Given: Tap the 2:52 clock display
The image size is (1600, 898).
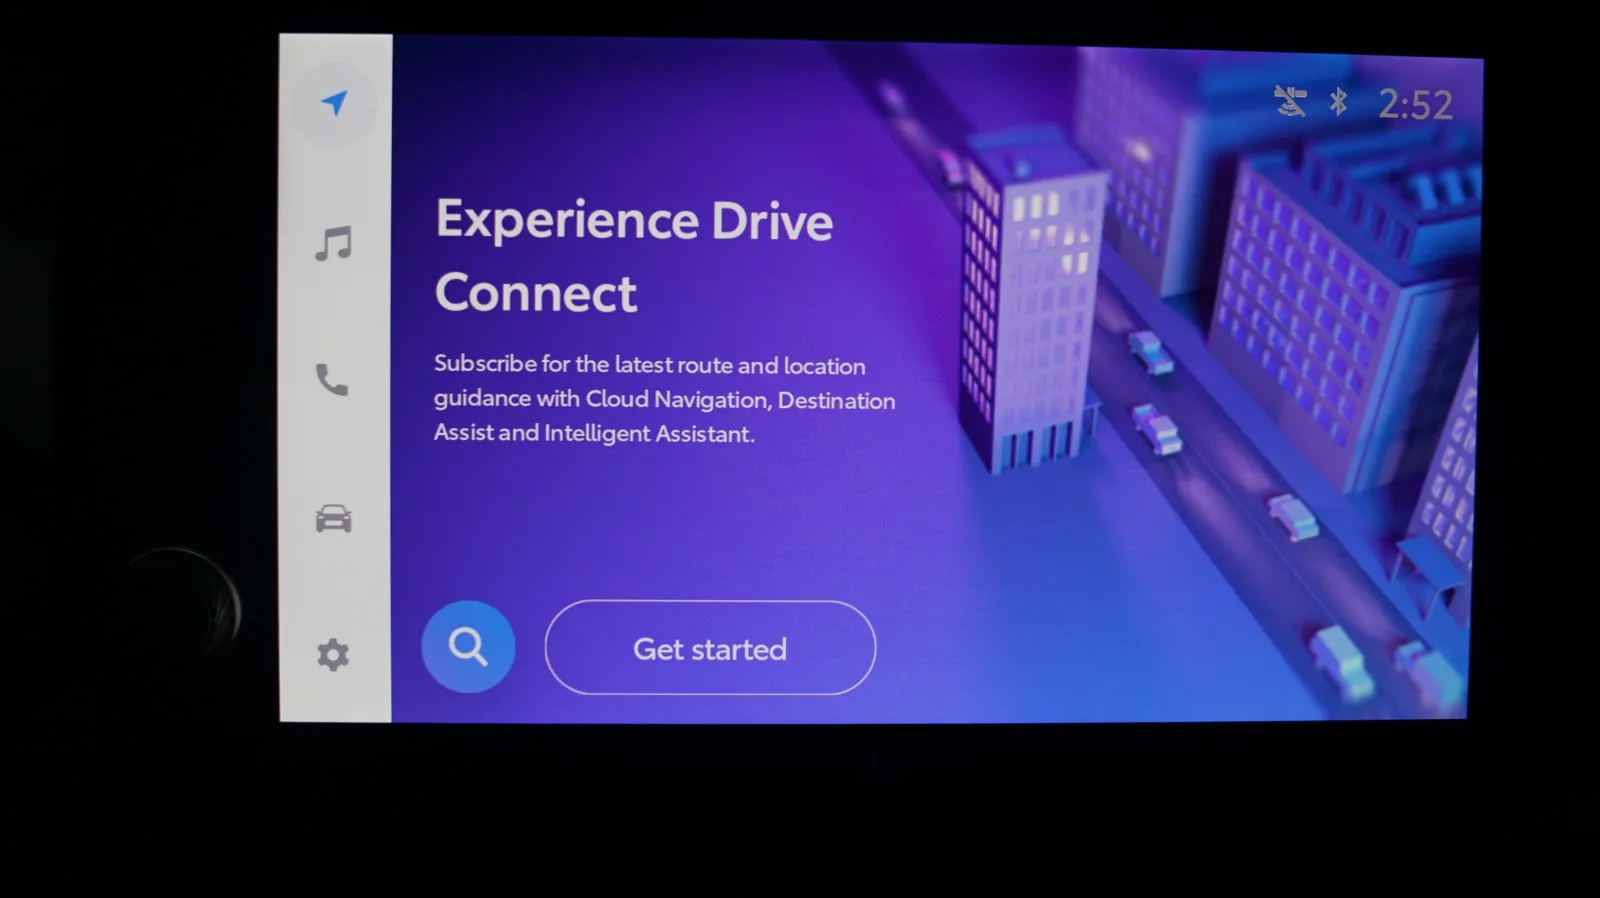Looking at the screenshot, I should [1415, 105].
